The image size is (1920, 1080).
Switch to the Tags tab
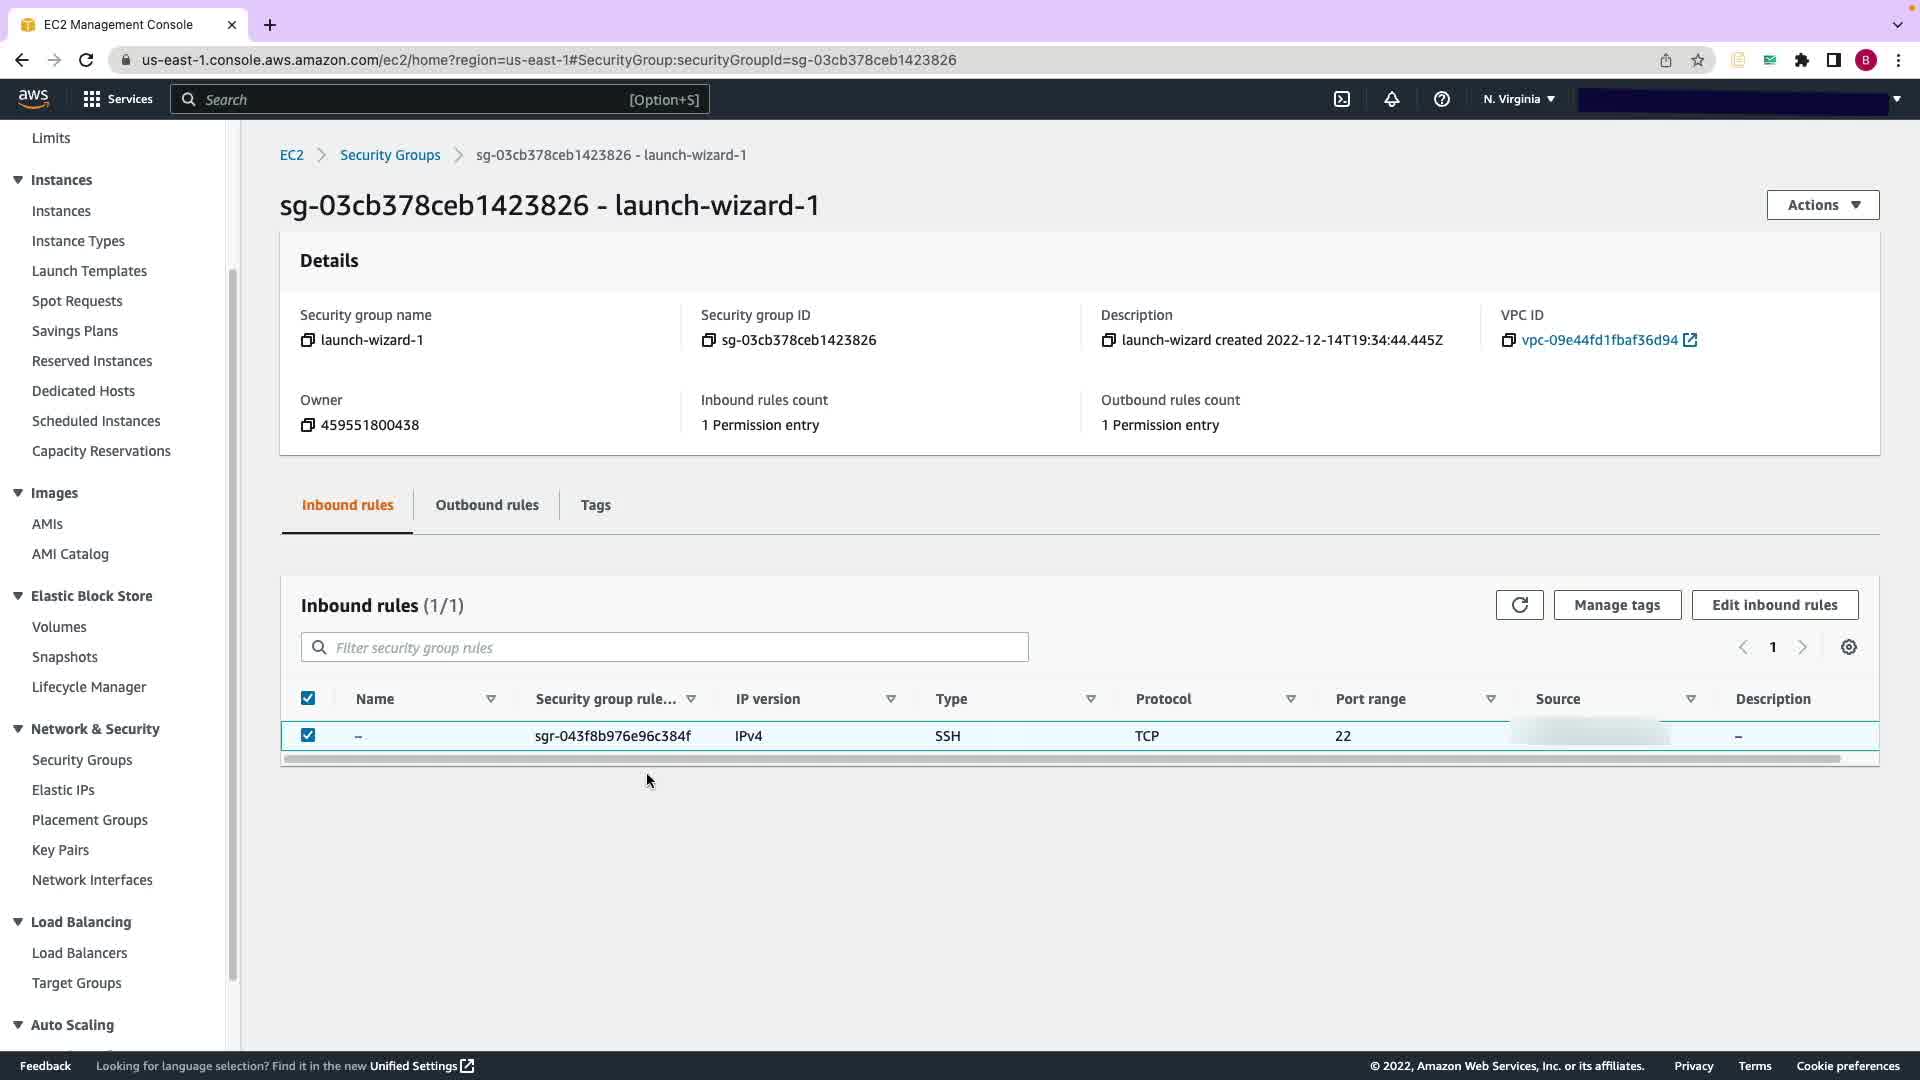pyautogui.click(x=595, y=505)
